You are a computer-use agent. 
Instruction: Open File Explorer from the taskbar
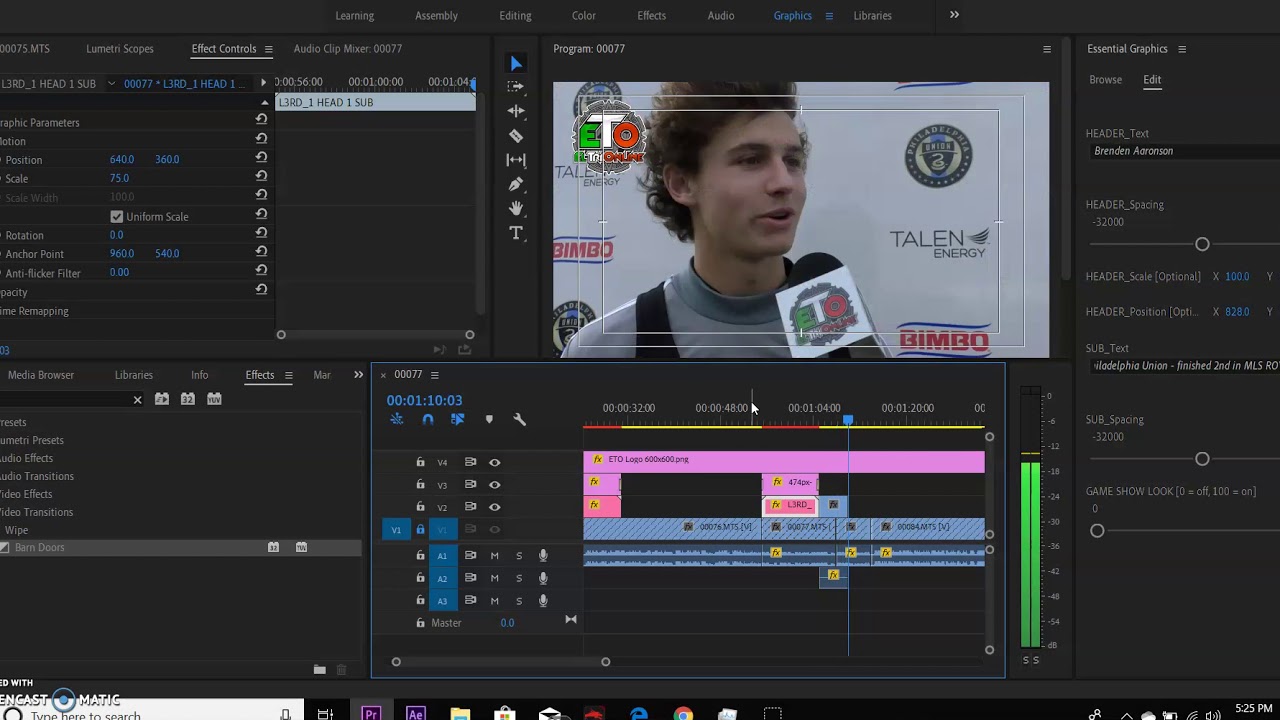(x=460, y=713)
